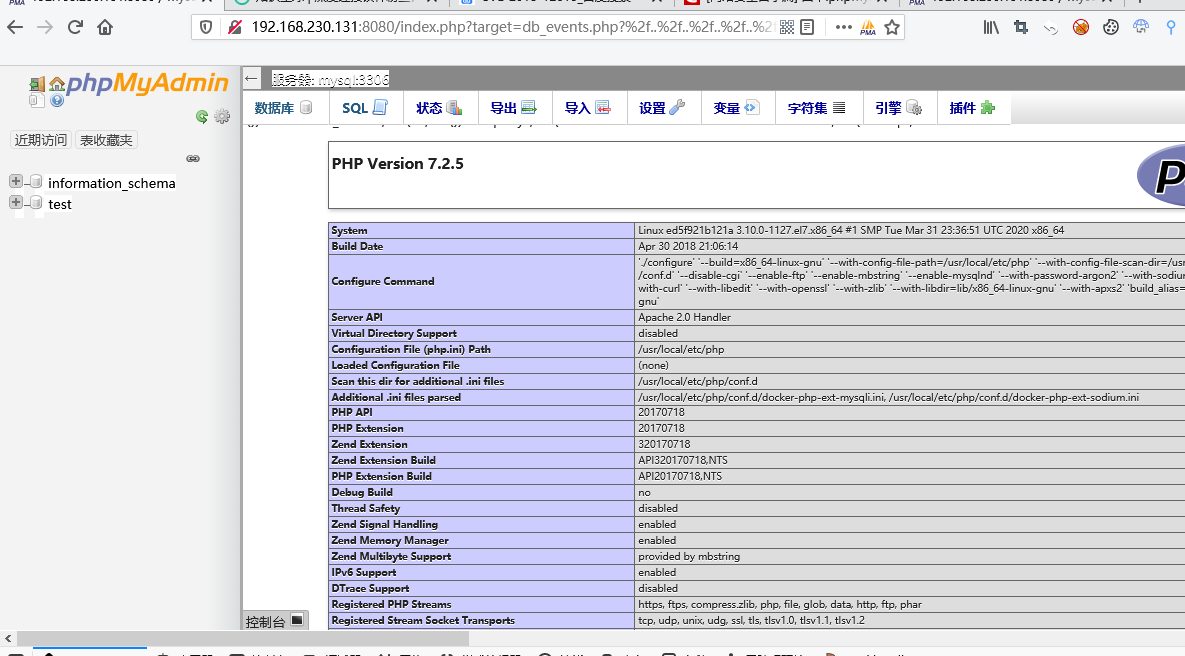Collapse the navigation panel with the arrow toggle
Screen dimensions: 1185x656
(253, 76)
